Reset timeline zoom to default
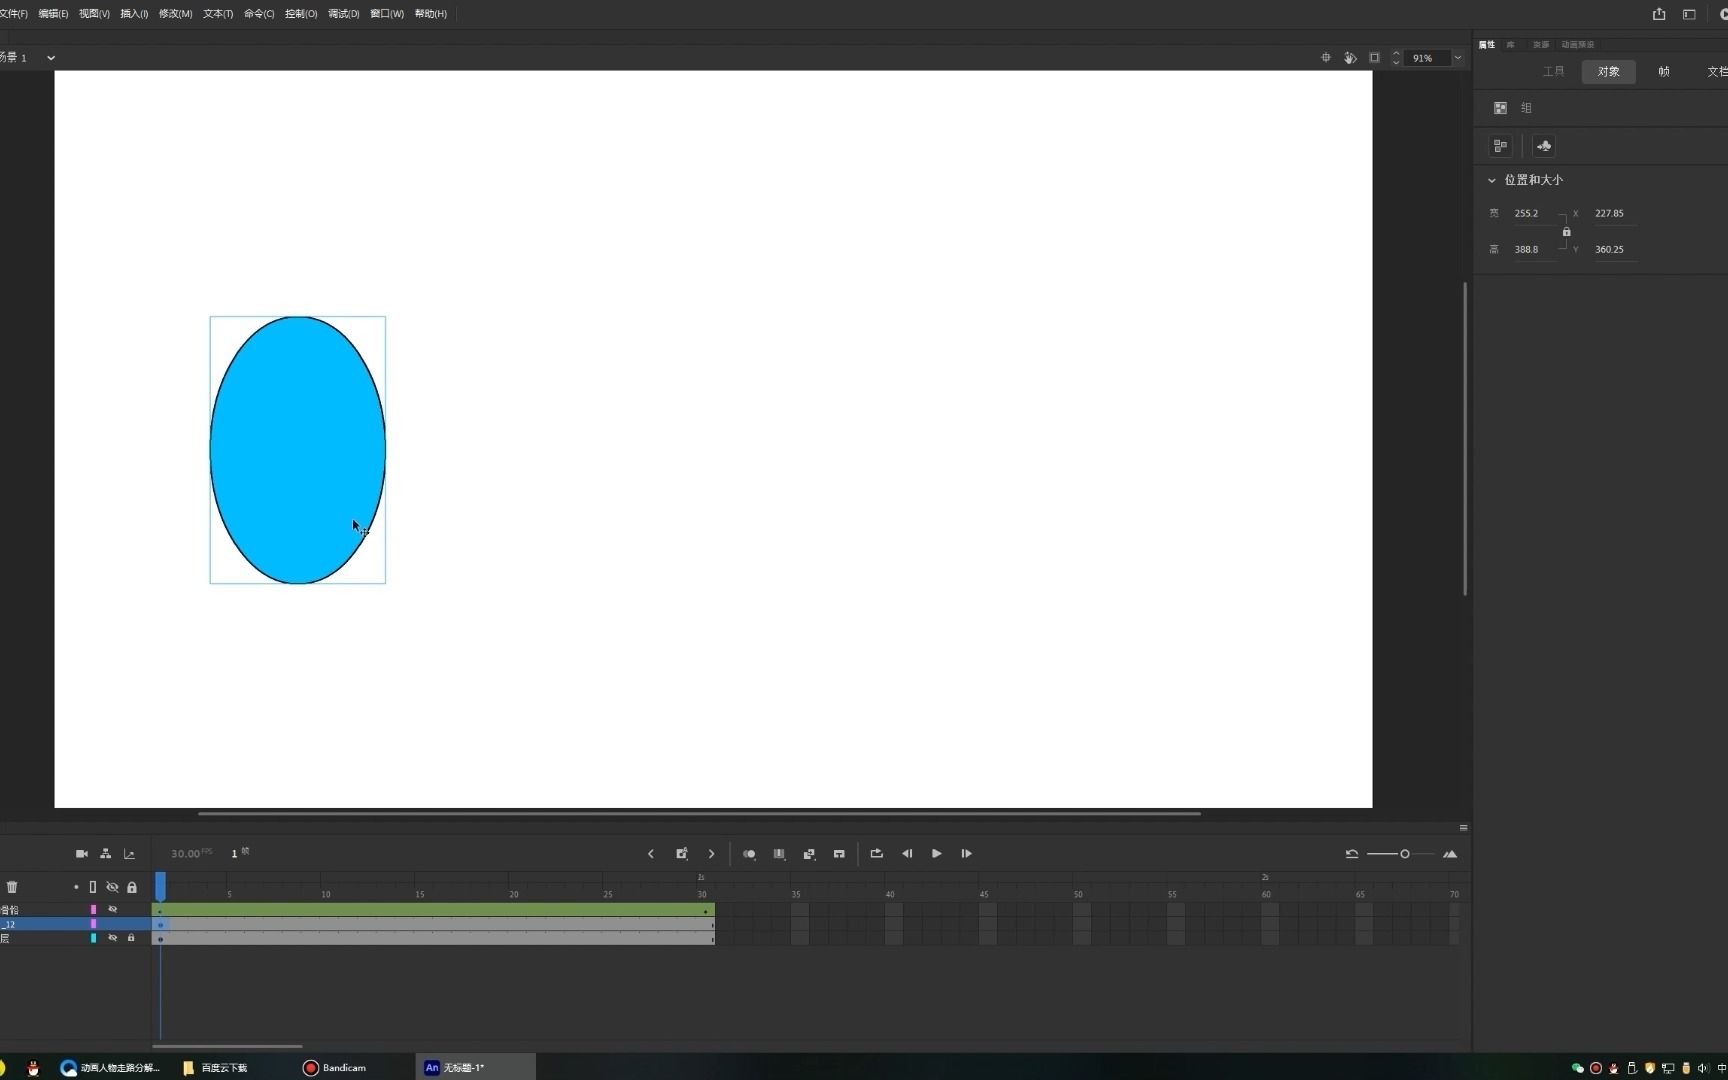 click(x=1352, y=854)
